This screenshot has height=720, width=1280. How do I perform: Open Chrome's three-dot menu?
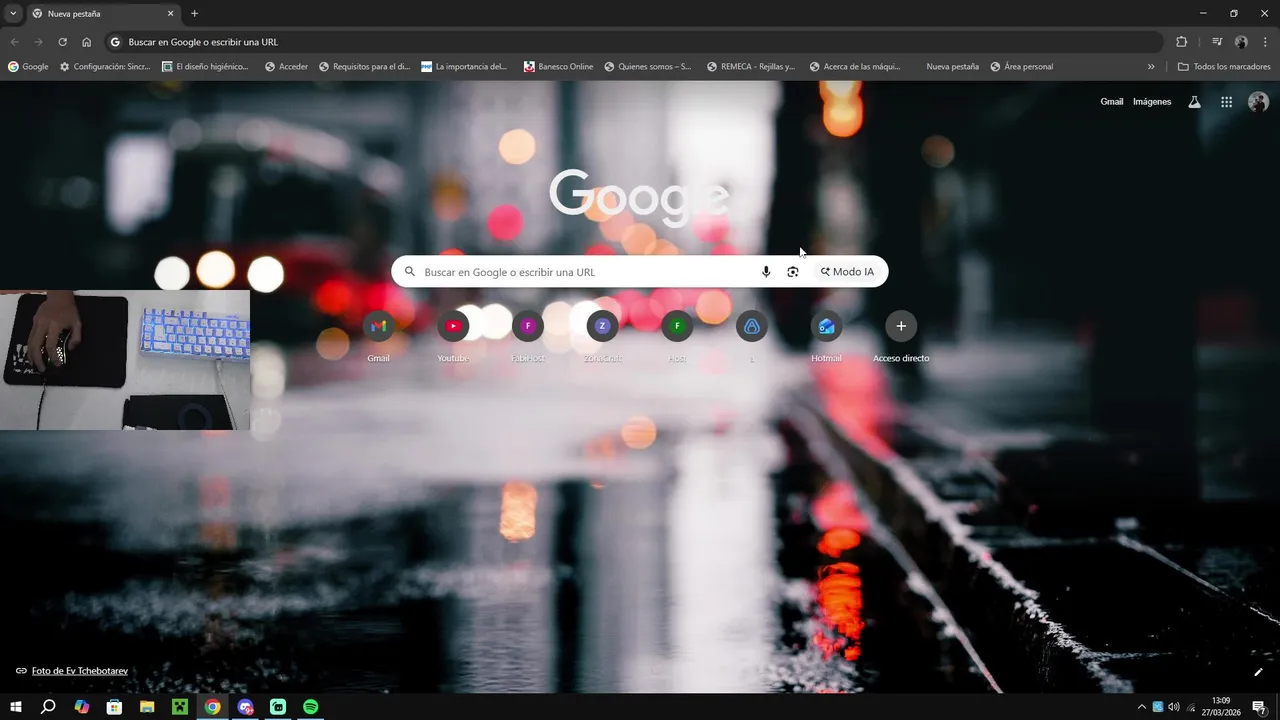[x=1265, y=42]
